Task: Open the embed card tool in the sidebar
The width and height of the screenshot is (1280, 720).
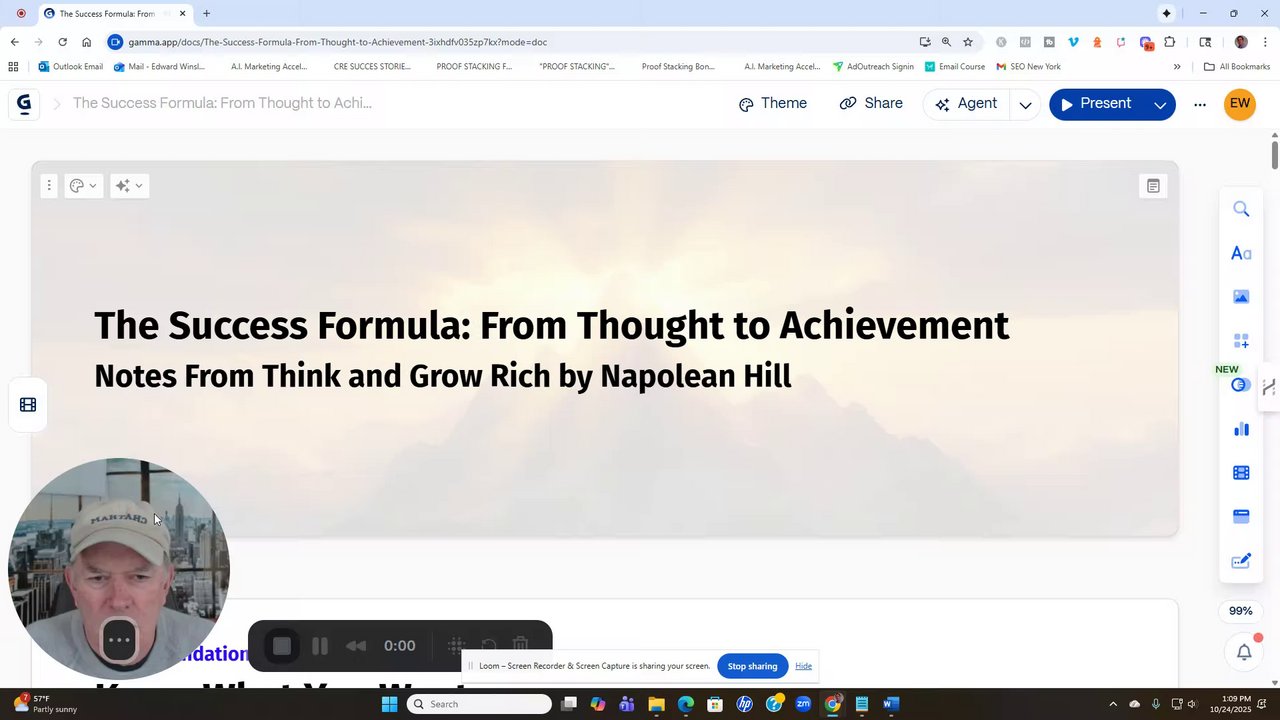Action: 1241,517
